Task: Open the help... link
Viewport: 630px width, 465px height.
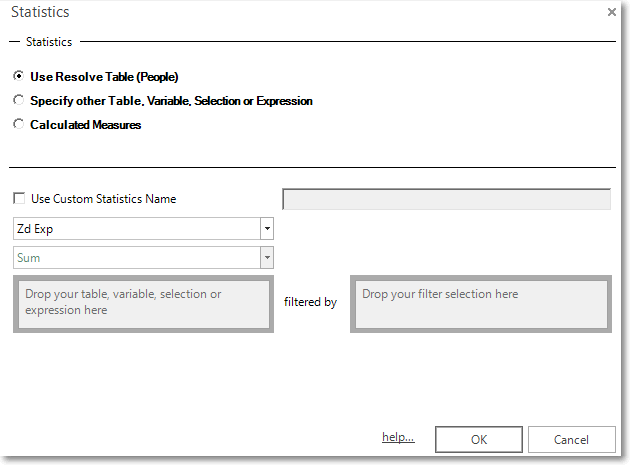Action: tap(398, 437)
